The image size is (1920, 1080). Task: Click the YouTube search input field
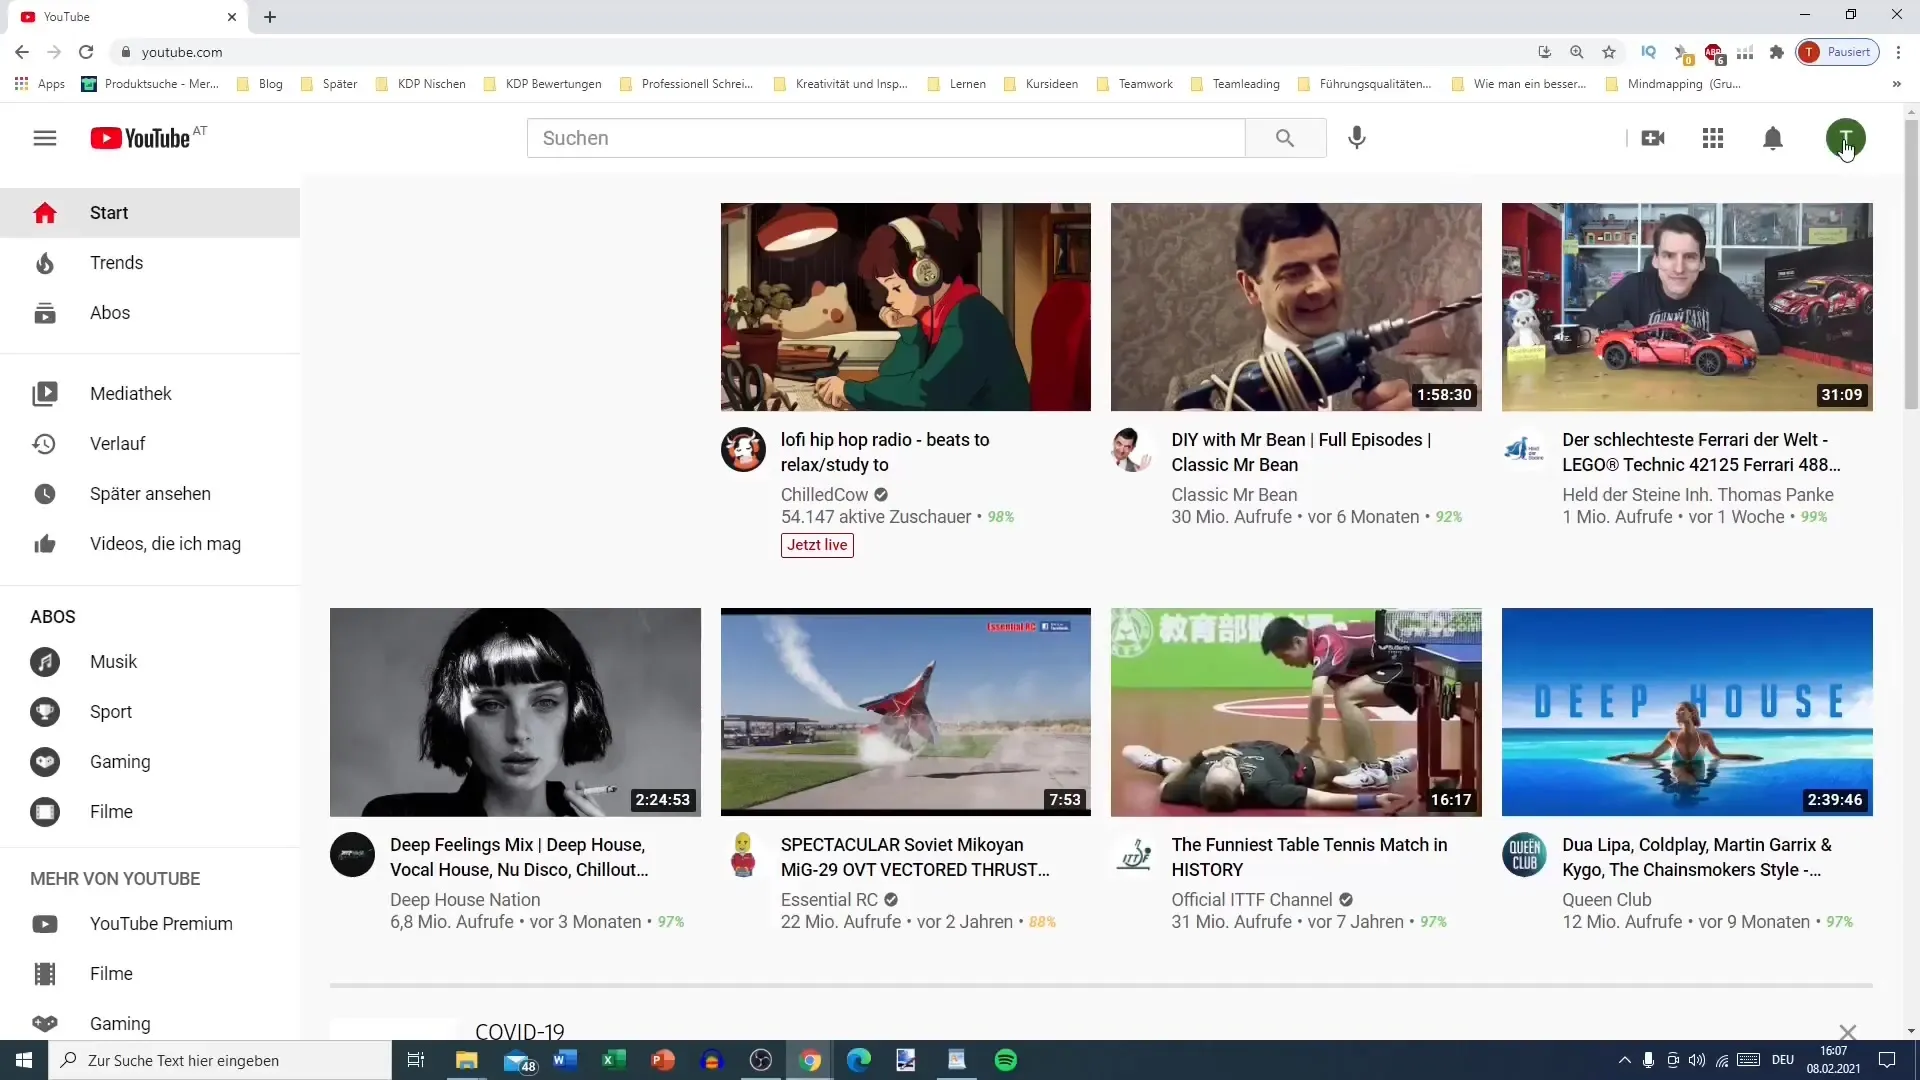[886, 137]
